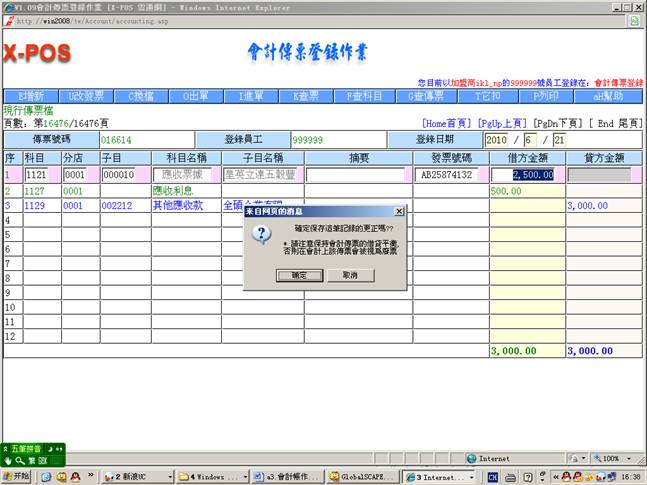Click the year field in 登錄日期

tap(499, 141)
